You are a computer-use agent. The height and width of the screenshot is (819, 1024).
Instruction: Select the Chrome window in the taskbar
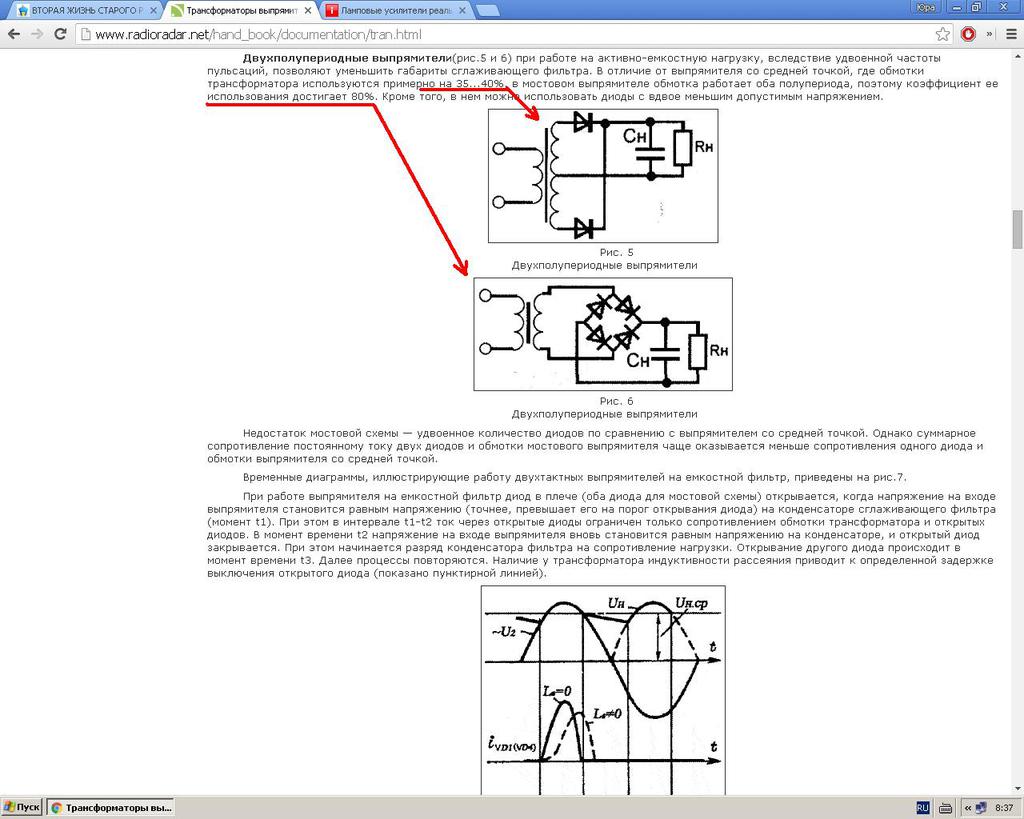tap(110, 807)
